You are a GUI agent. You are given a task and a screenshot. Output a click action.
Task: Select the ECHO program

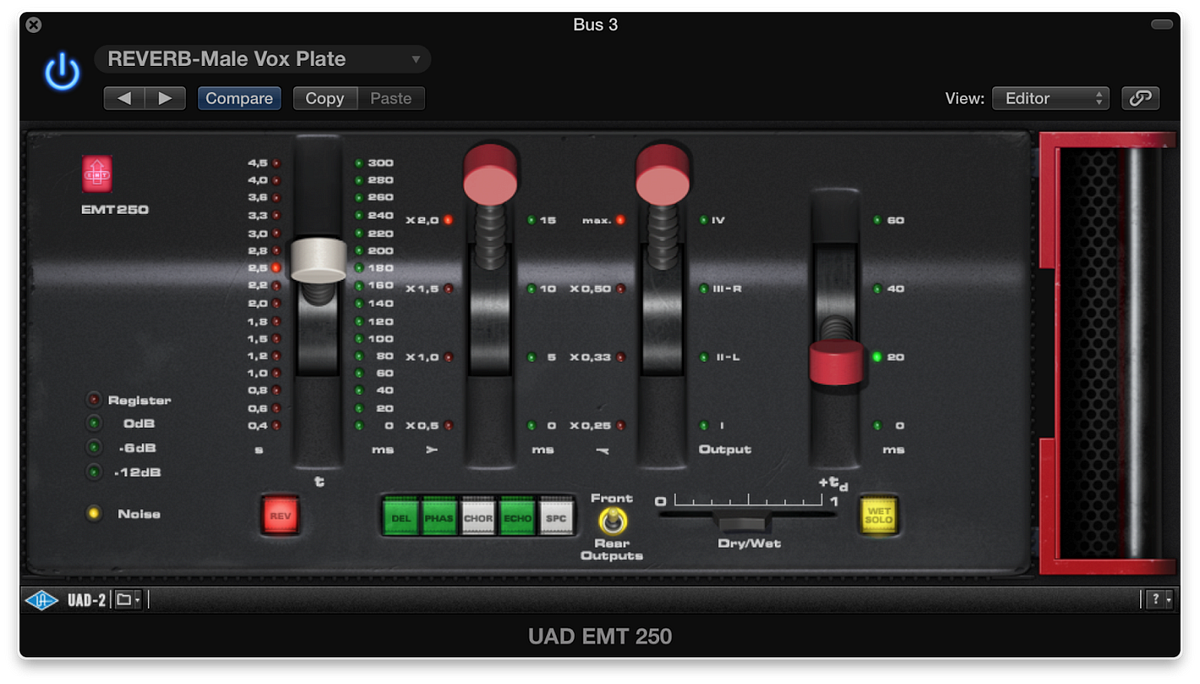point(518,516)
